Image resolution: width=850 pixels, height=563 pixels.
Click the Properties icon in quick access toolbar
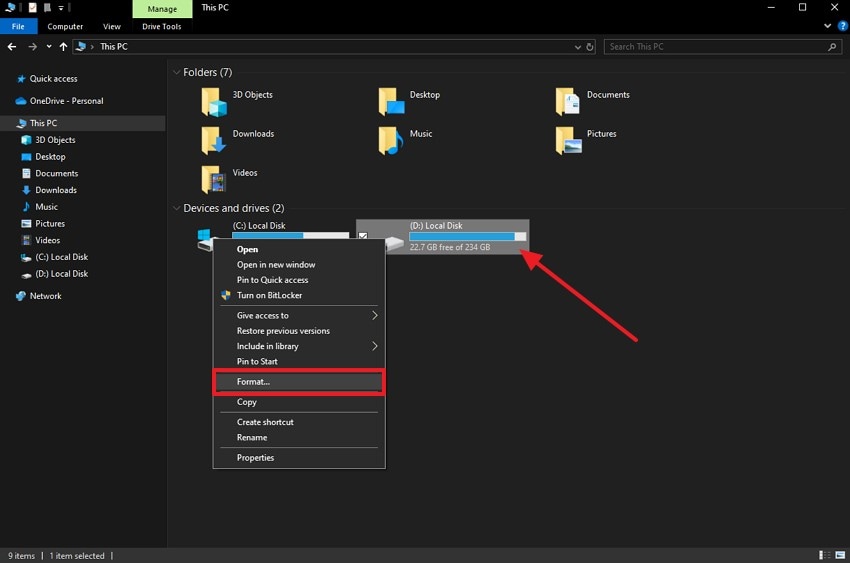click(33, 8)
